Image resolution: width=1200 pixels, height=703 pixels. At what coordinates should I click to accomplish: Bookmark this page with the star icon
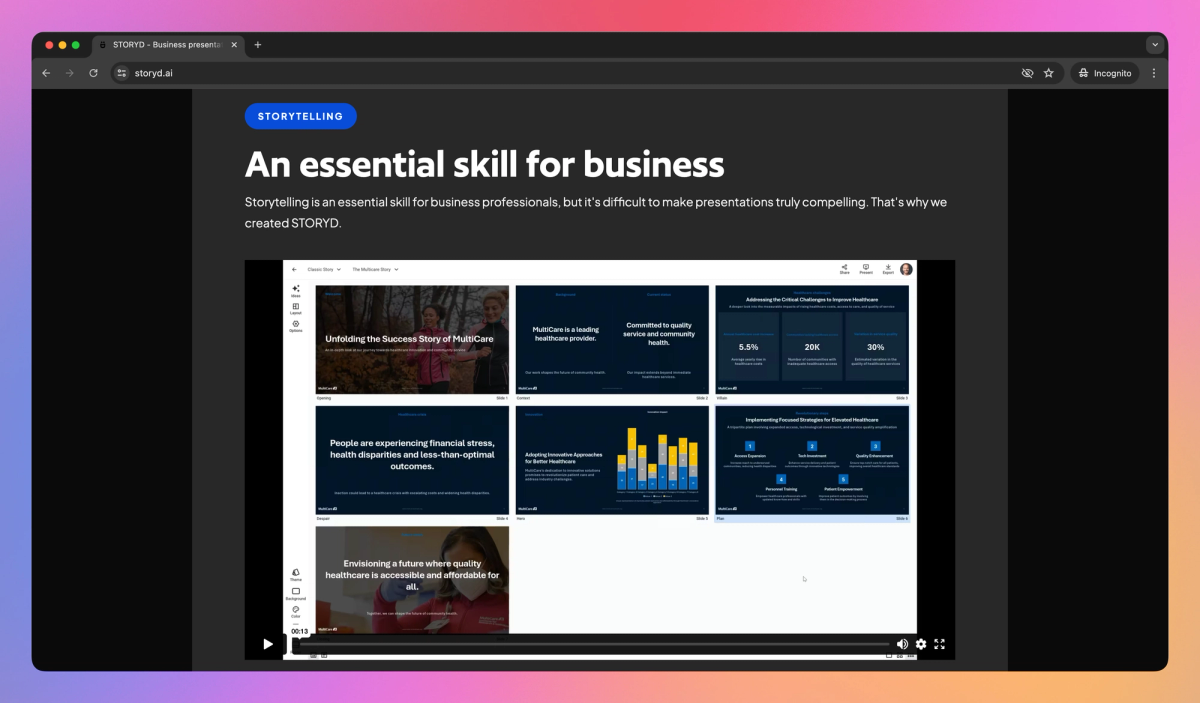pos(1049,73)
